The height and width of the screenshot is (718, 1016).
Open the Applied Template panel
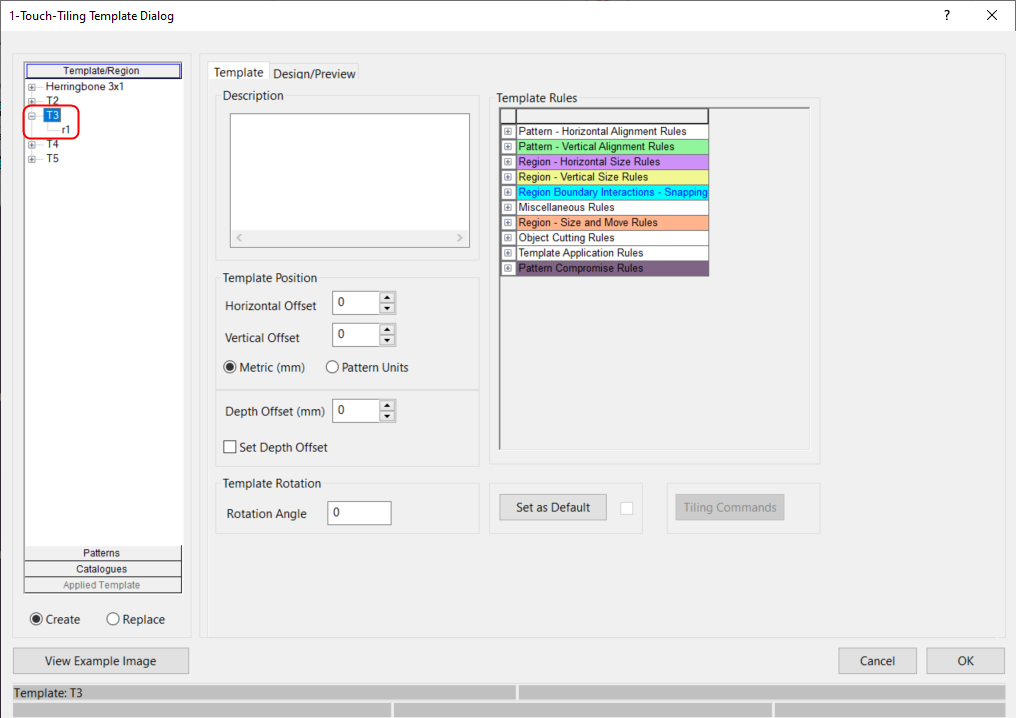click(102, 585)
